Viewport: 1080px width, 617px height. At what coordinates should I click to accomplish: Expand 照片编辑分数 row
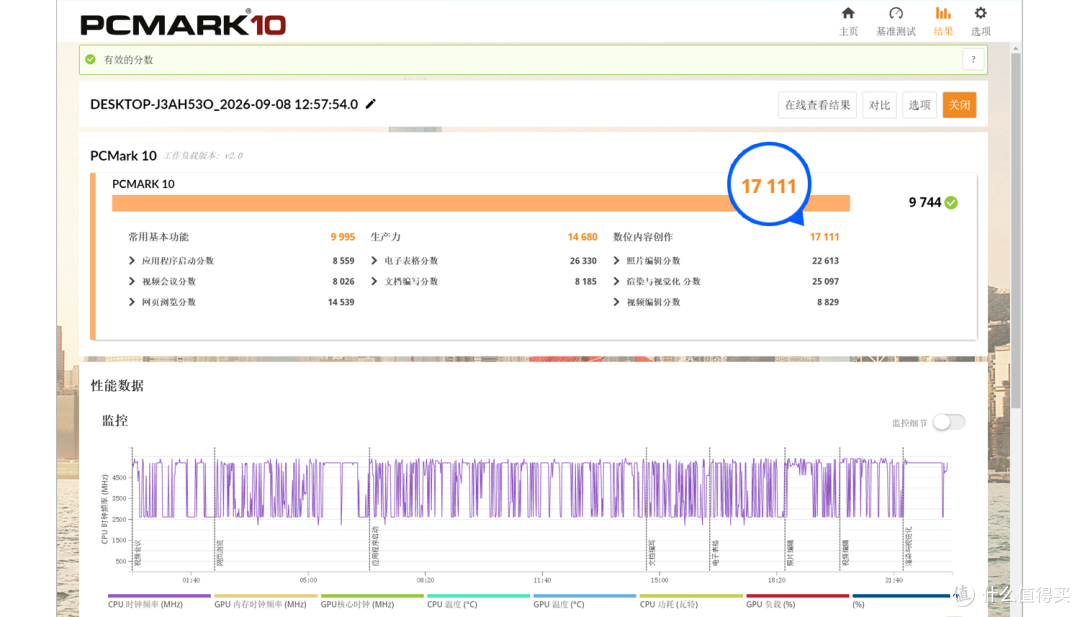(x=616, y=261)
